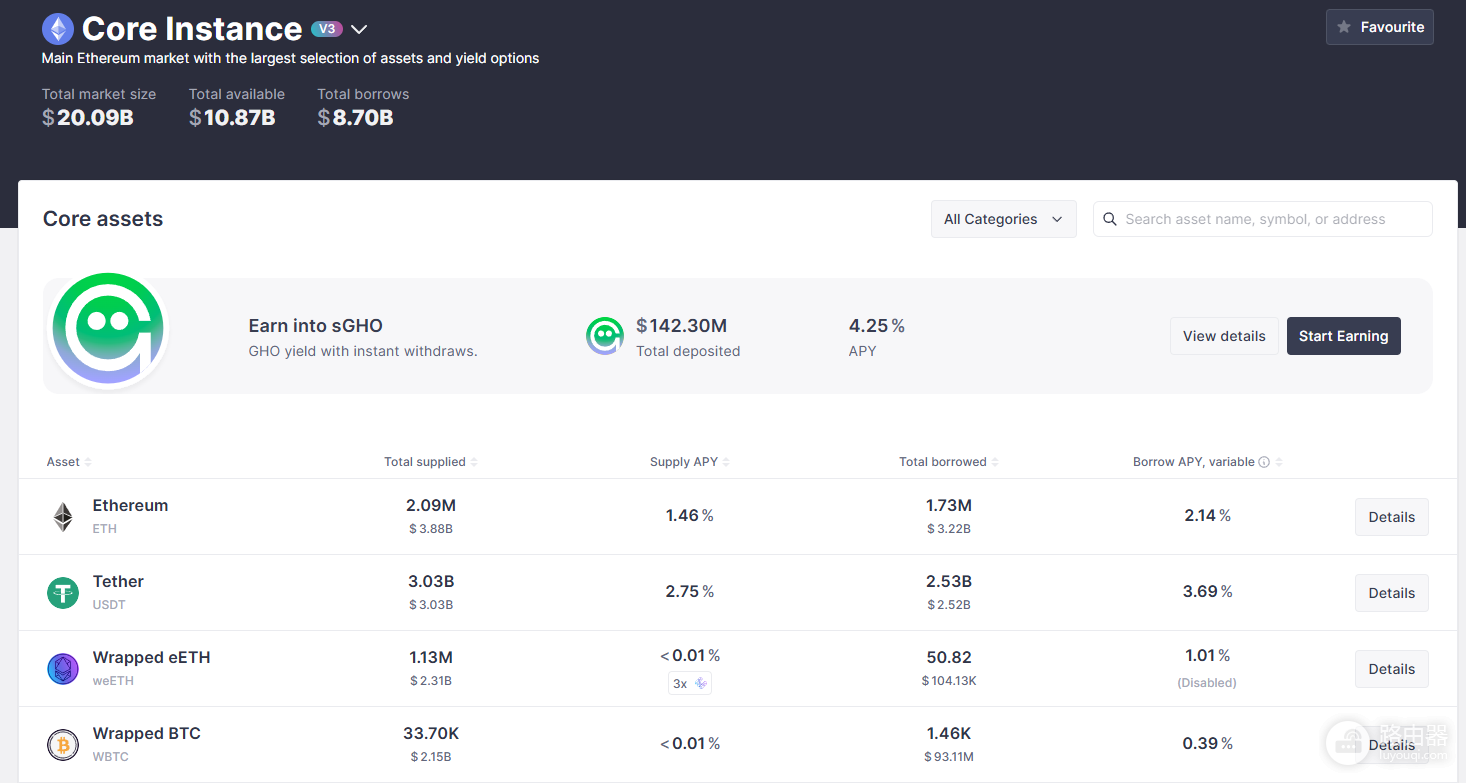Click the Ethereum asset name
Viewport: 1466px width, 783px height.
point(130,506)
